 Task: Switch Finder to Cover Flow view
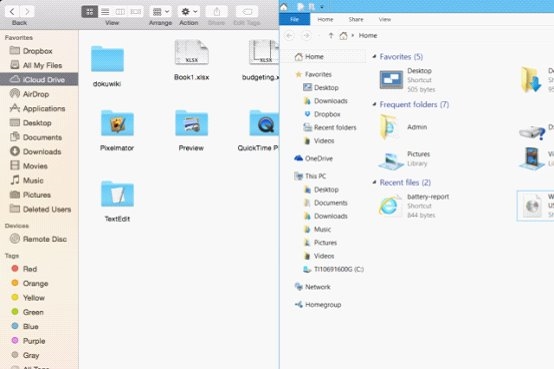click(x=136, y=12)
